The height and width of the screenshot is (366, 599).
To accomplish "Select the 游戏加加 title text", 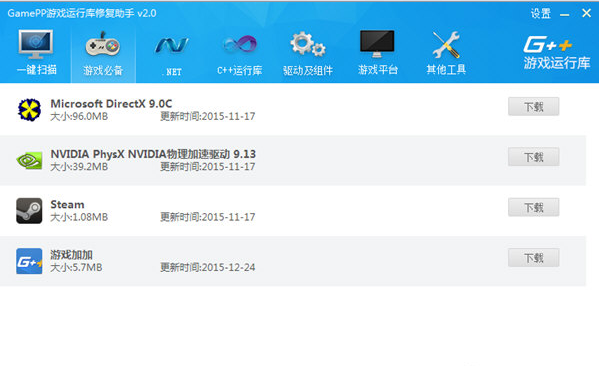I will click(x=71, y=254).
